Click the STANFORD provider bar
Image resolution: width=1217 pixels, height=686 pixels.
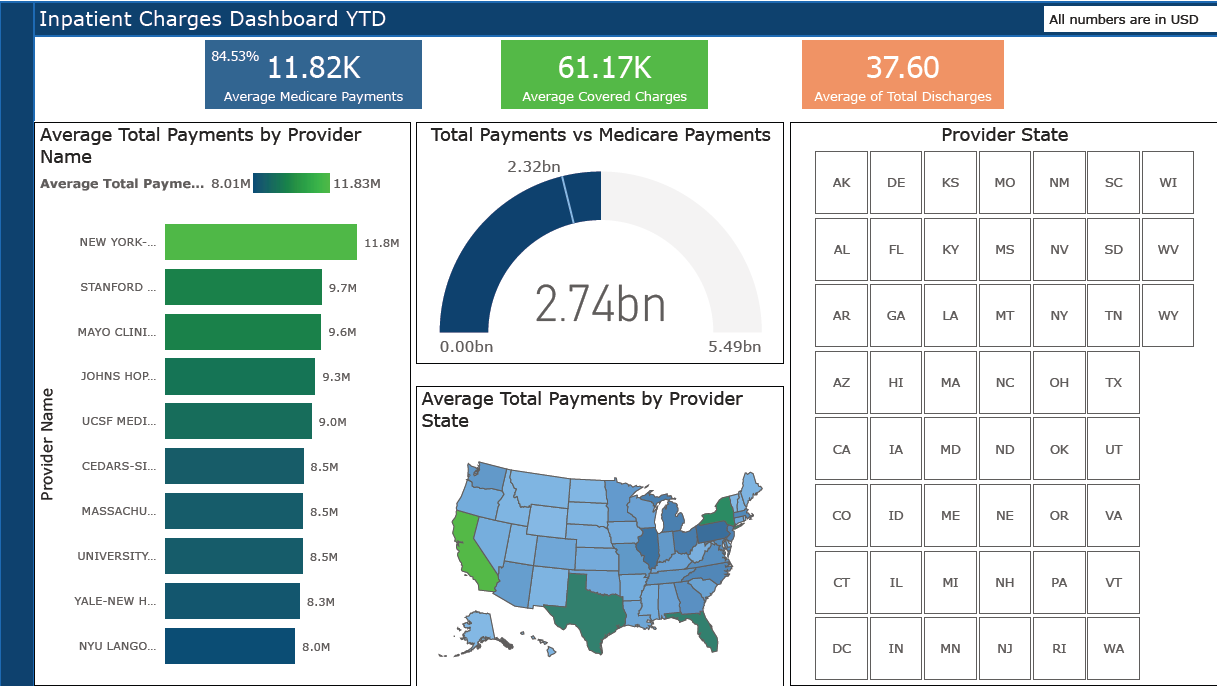[243, 287]
